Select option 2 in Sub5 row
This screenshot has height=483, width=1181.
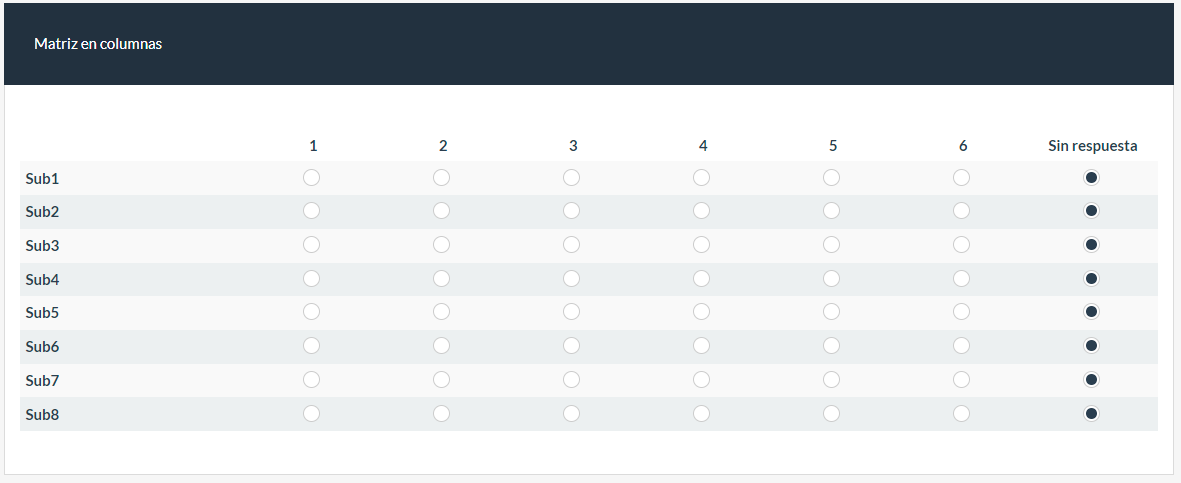pyautogui.click(x=442, y=312)
